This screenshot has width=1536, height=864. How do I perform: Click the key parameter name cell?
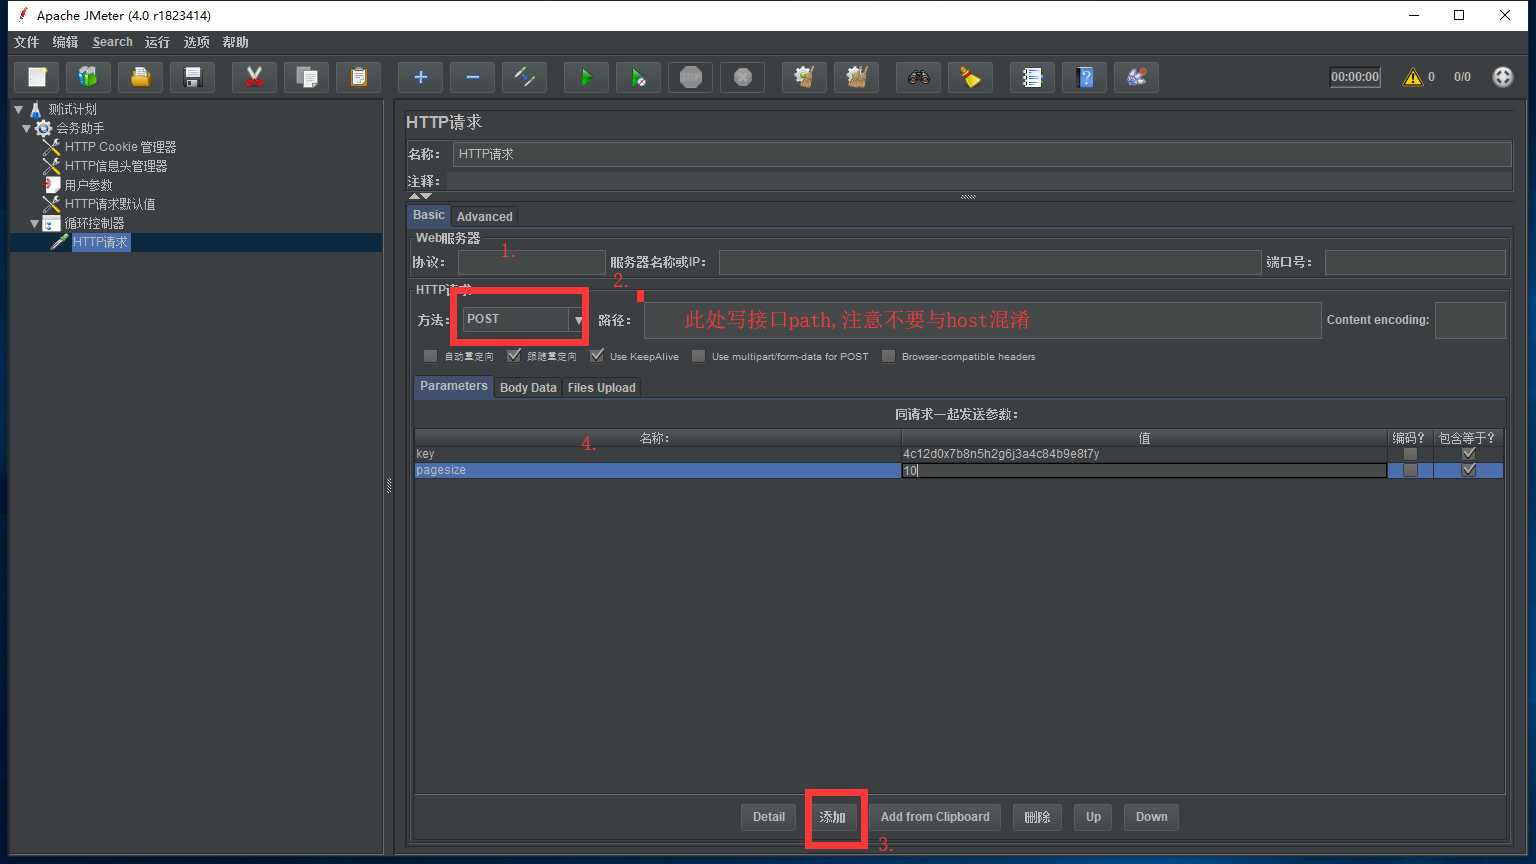658,454
